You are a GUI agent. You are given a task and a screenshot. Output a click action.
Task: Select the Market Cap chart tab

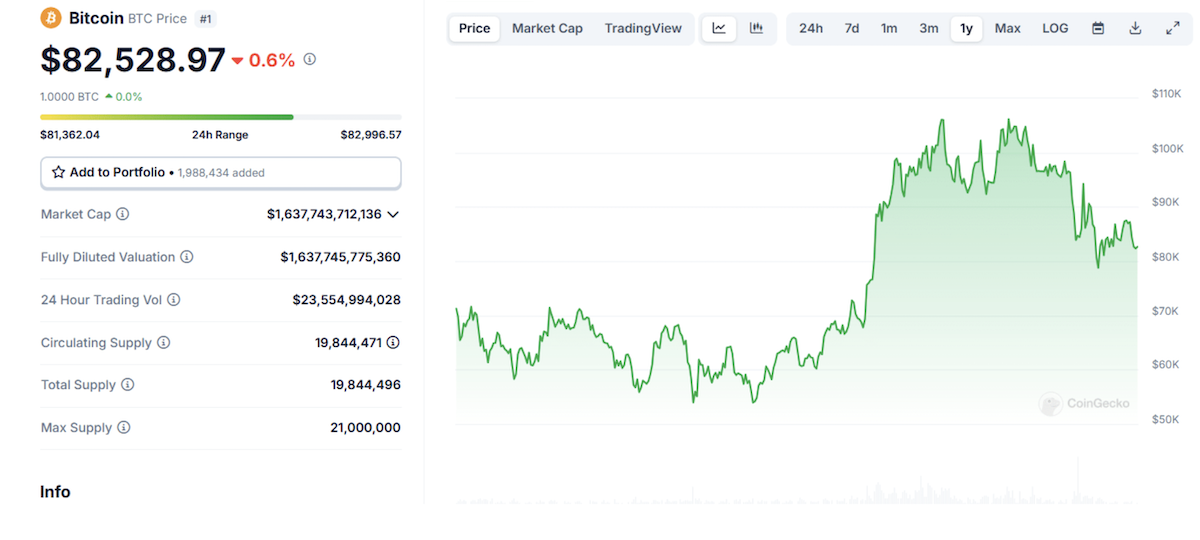(x=547, y=28)
